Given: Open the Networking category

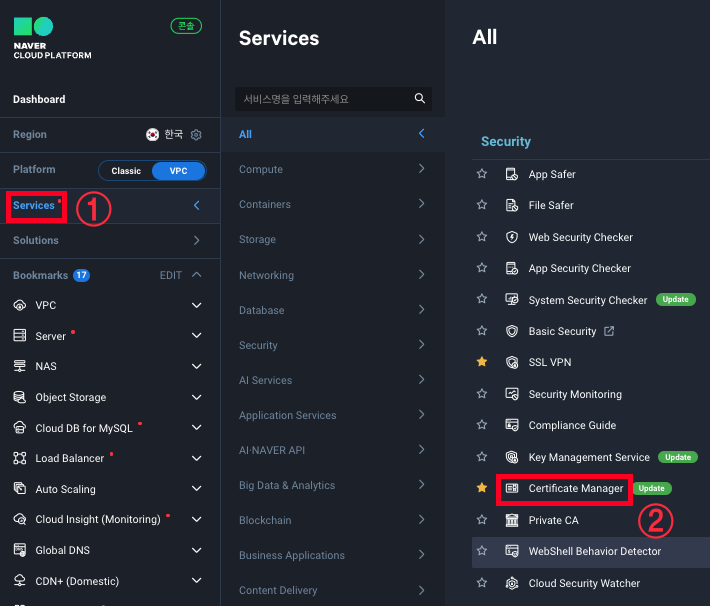Looking at the screenshot, I should click(333, 275).
